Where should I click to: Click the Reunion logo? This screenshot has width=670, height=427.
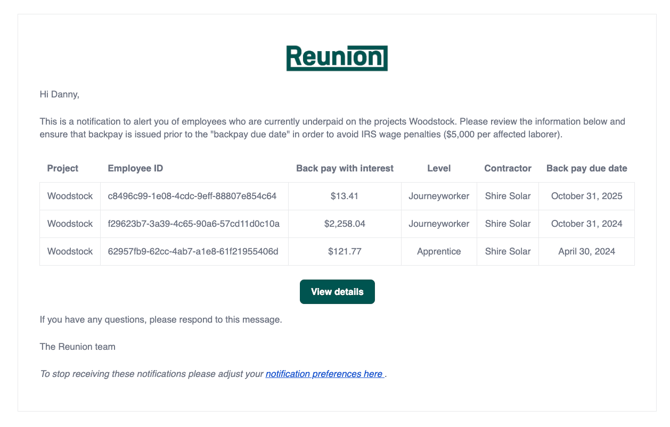pyautogui.click(x=336, y=58)
